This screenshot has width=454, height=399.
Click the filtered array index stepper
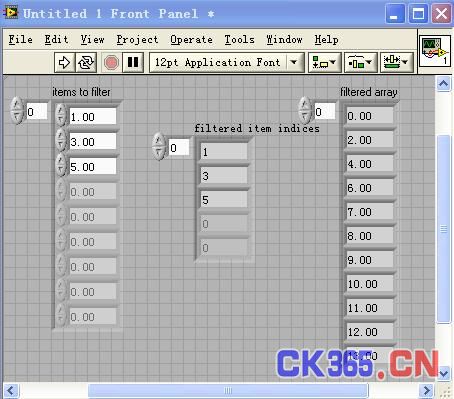point(304,110)
